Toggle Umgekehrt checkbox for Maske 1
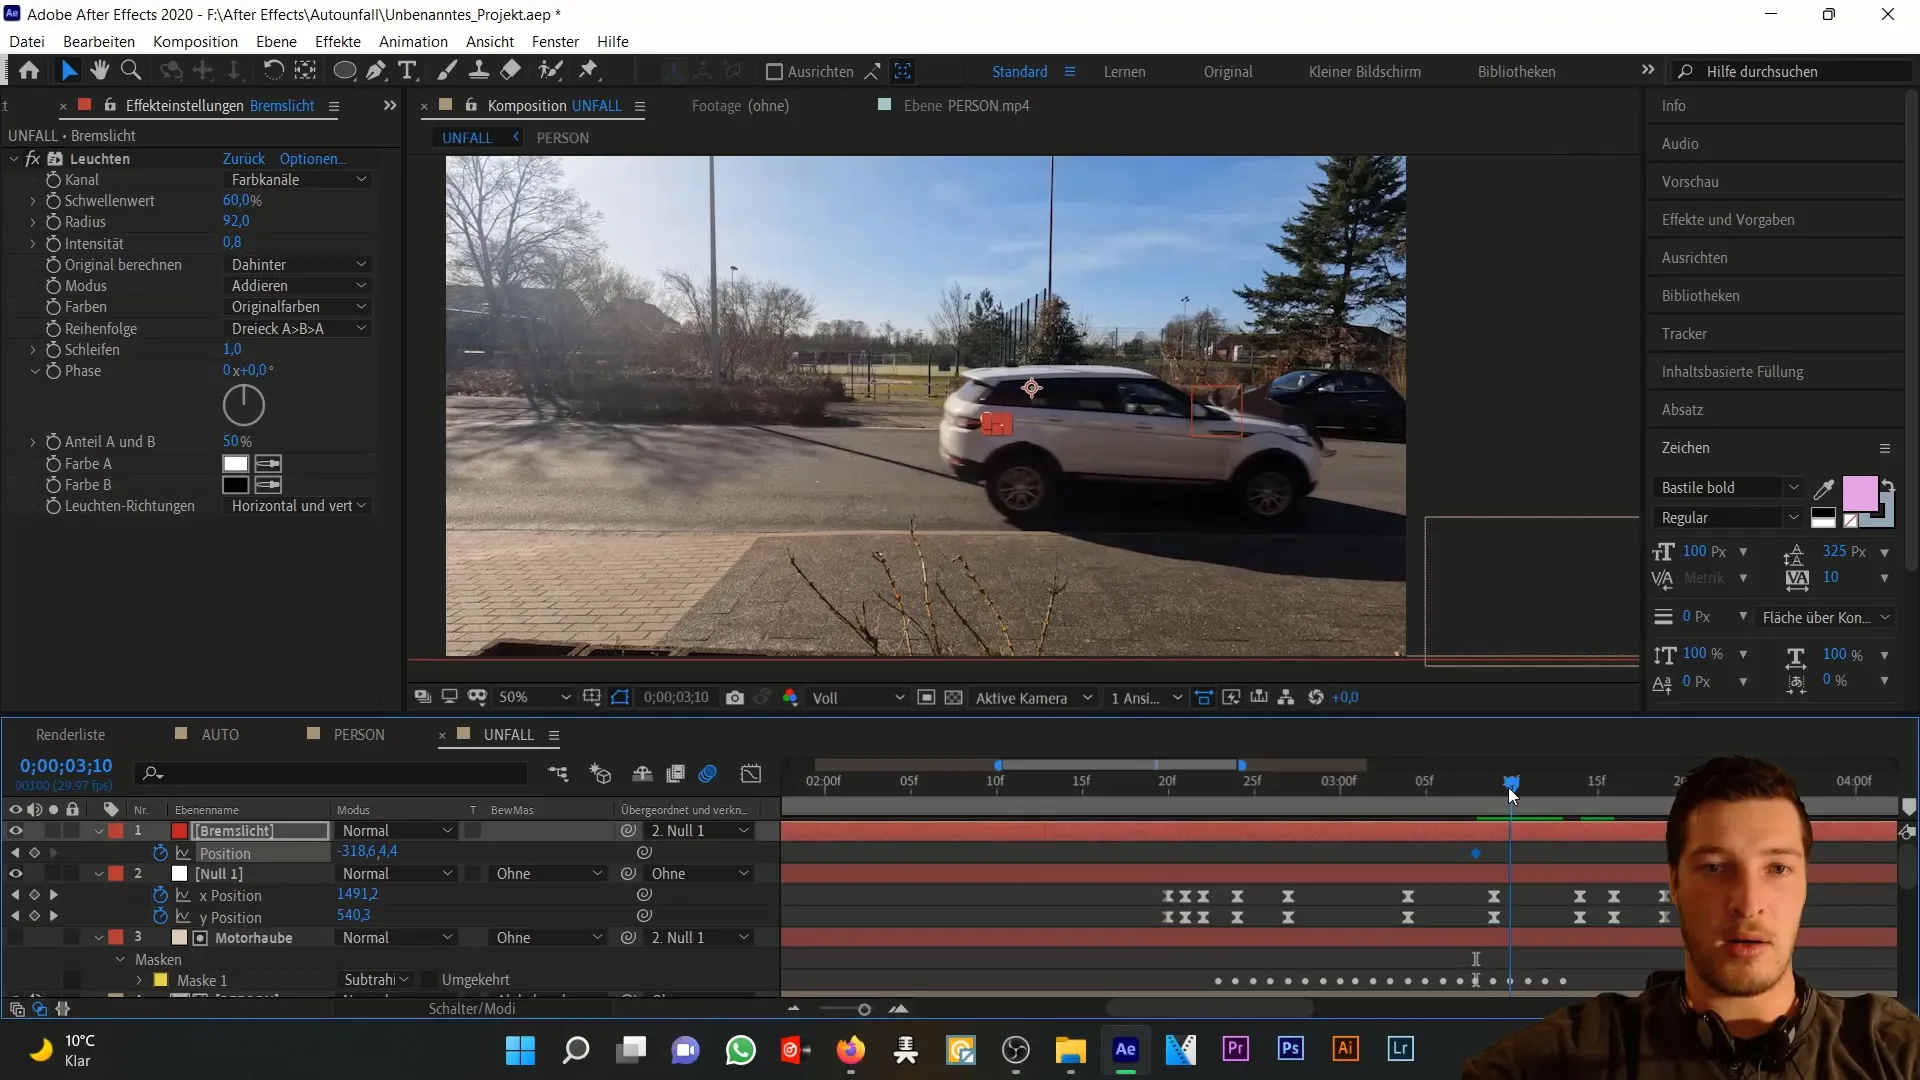 point(429,980)
